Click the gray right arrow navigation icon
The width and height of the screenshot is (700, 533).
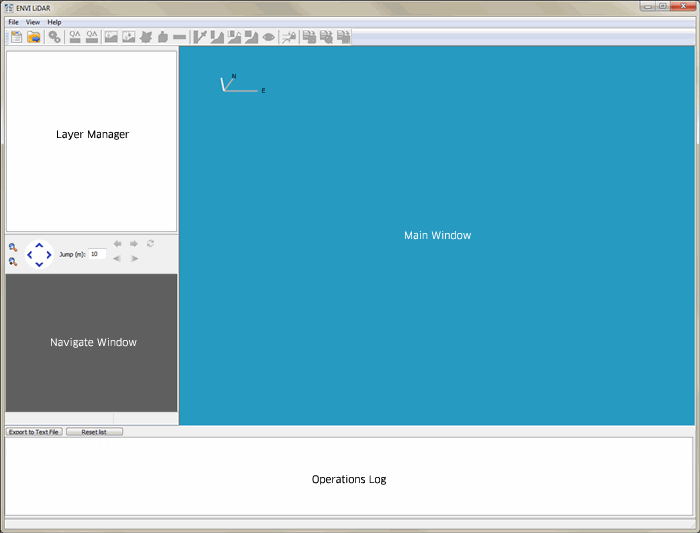tap(133, 244)
